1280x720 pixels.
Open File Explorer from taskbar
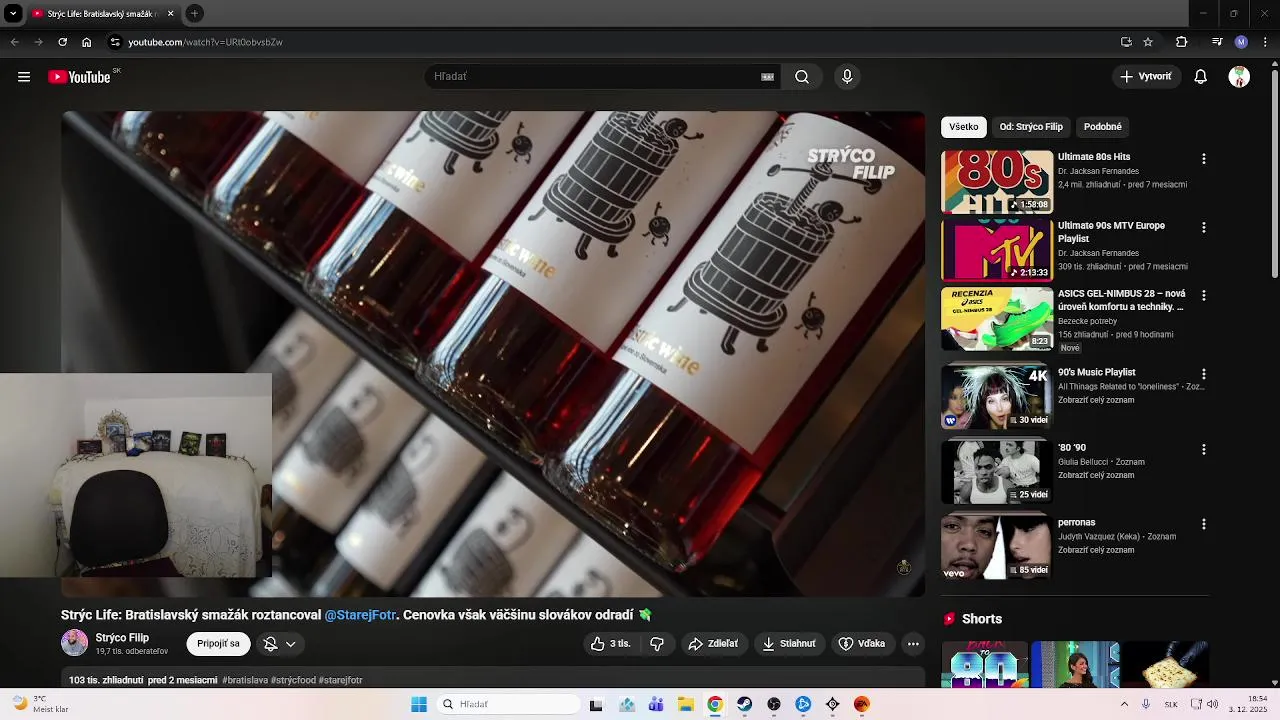pyautogui.click(x=685, y=704)
